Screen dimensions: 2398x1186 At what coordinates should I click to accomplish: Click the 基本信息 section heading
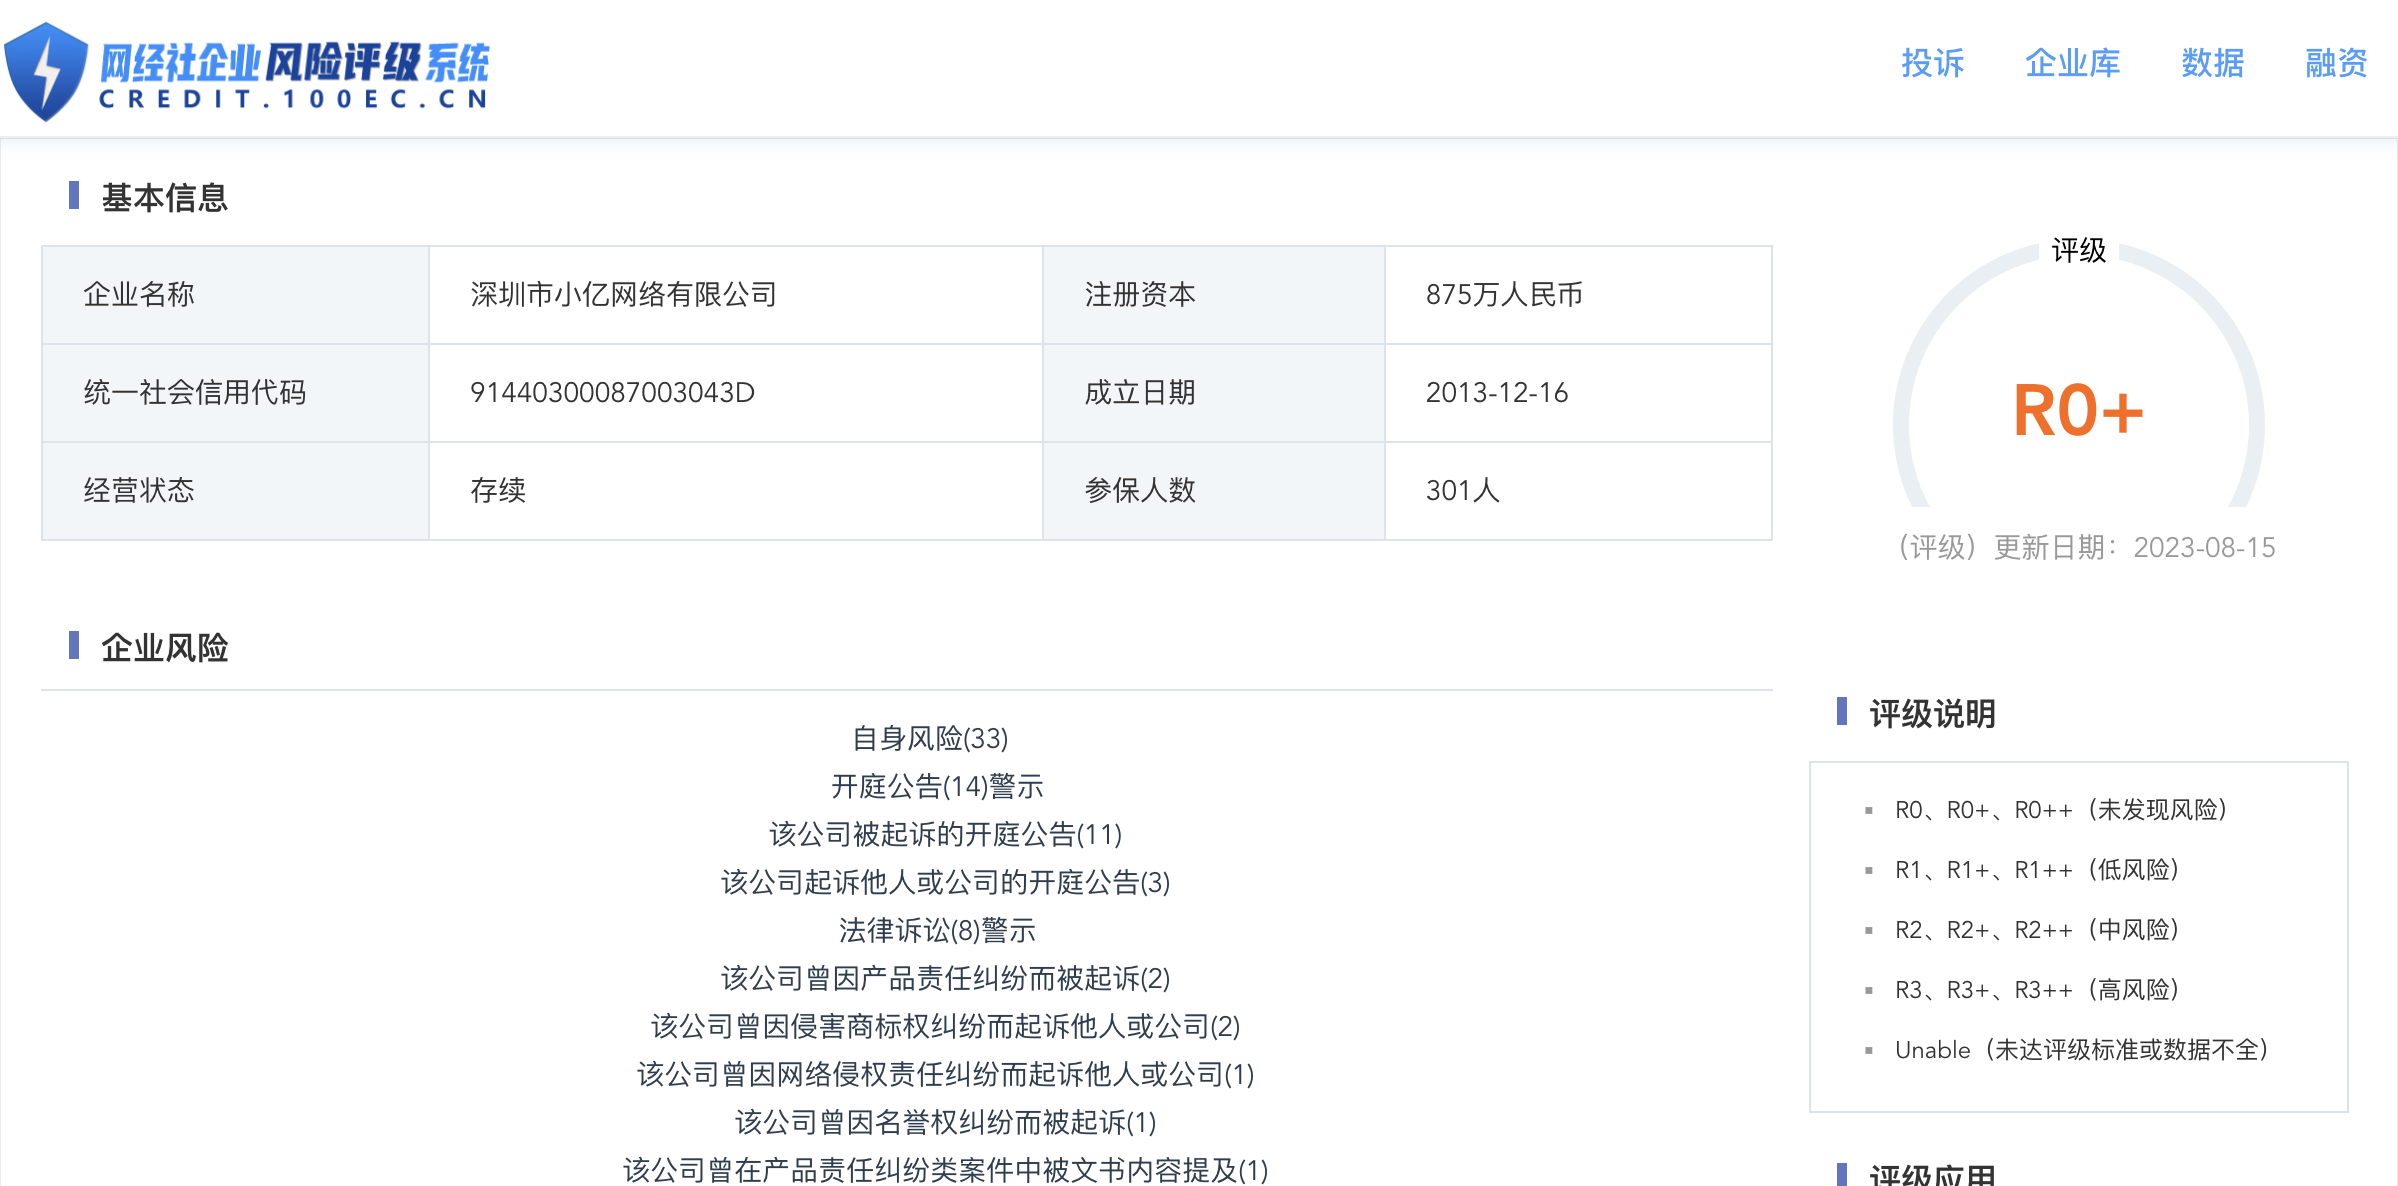(164, 197)
